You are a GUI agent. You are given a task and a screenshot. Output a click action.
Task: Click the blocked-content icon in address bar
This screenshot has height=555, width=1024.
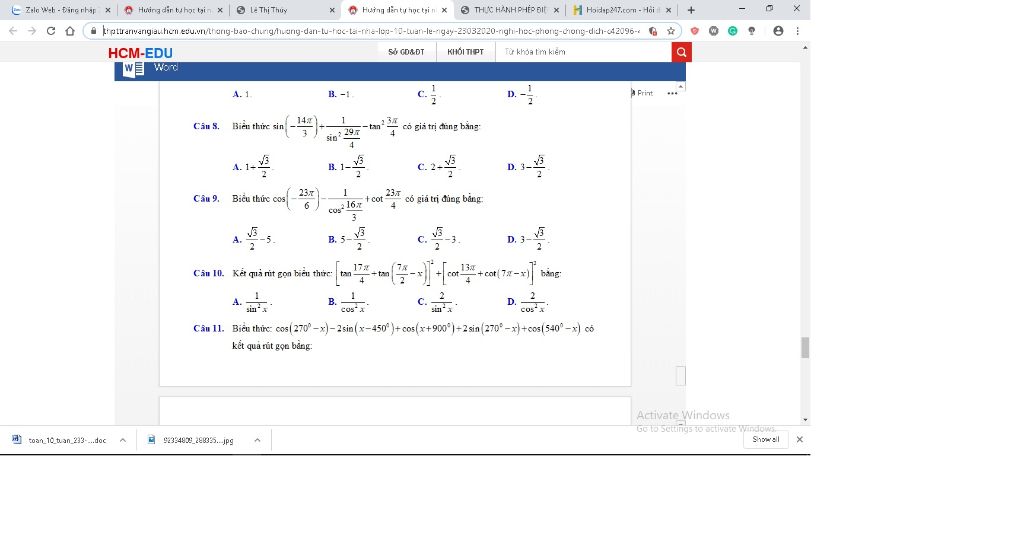[652, 31]
